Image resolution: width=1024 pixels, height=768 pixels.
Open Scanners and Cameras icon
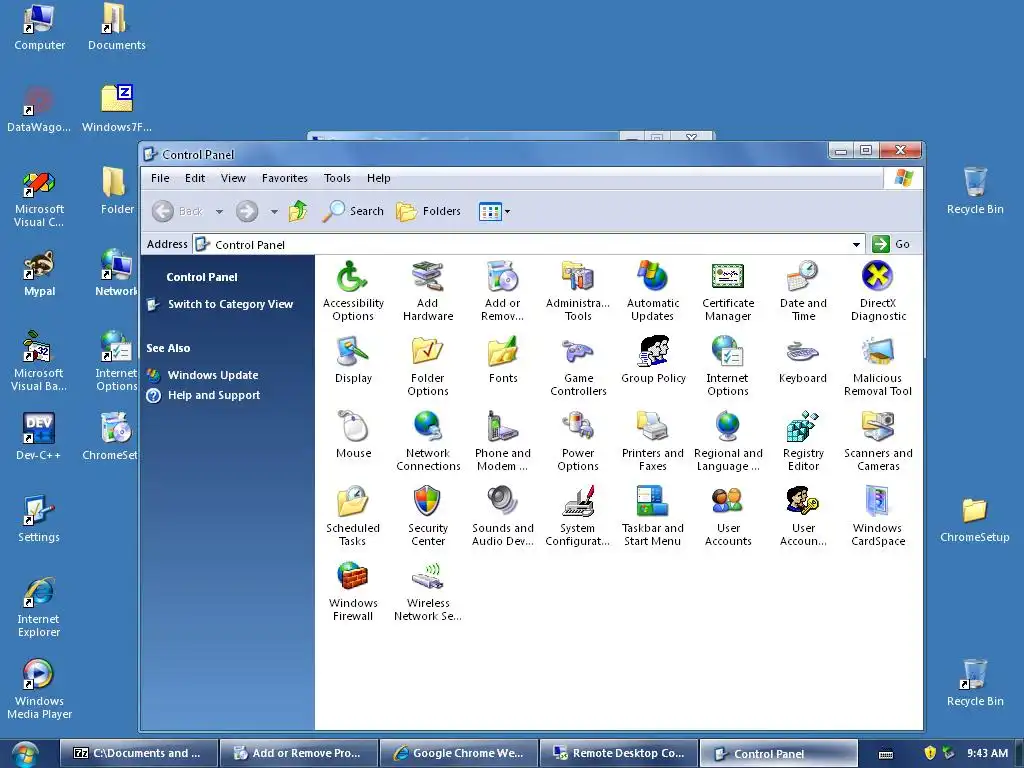click(x=878, y=441)
